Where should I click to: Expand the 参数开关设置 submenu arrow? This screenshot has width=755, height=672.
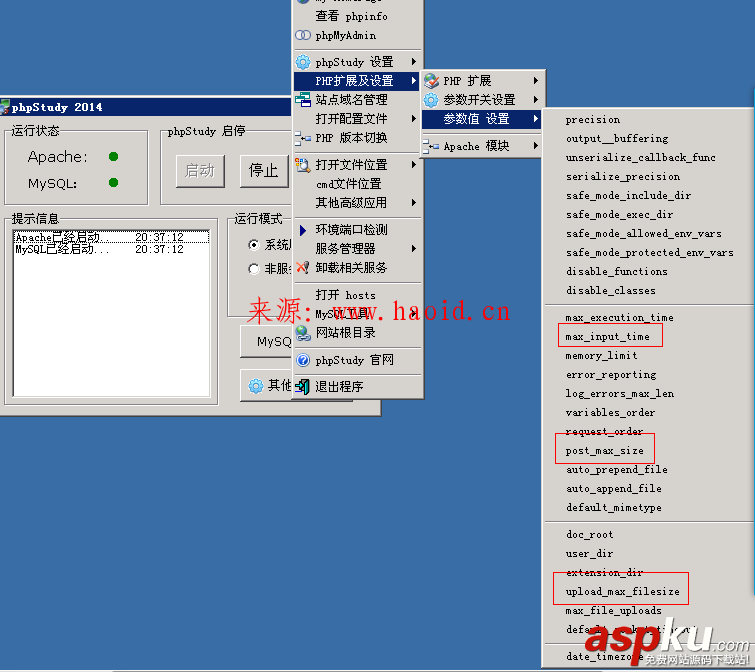(x=535, y=100)
